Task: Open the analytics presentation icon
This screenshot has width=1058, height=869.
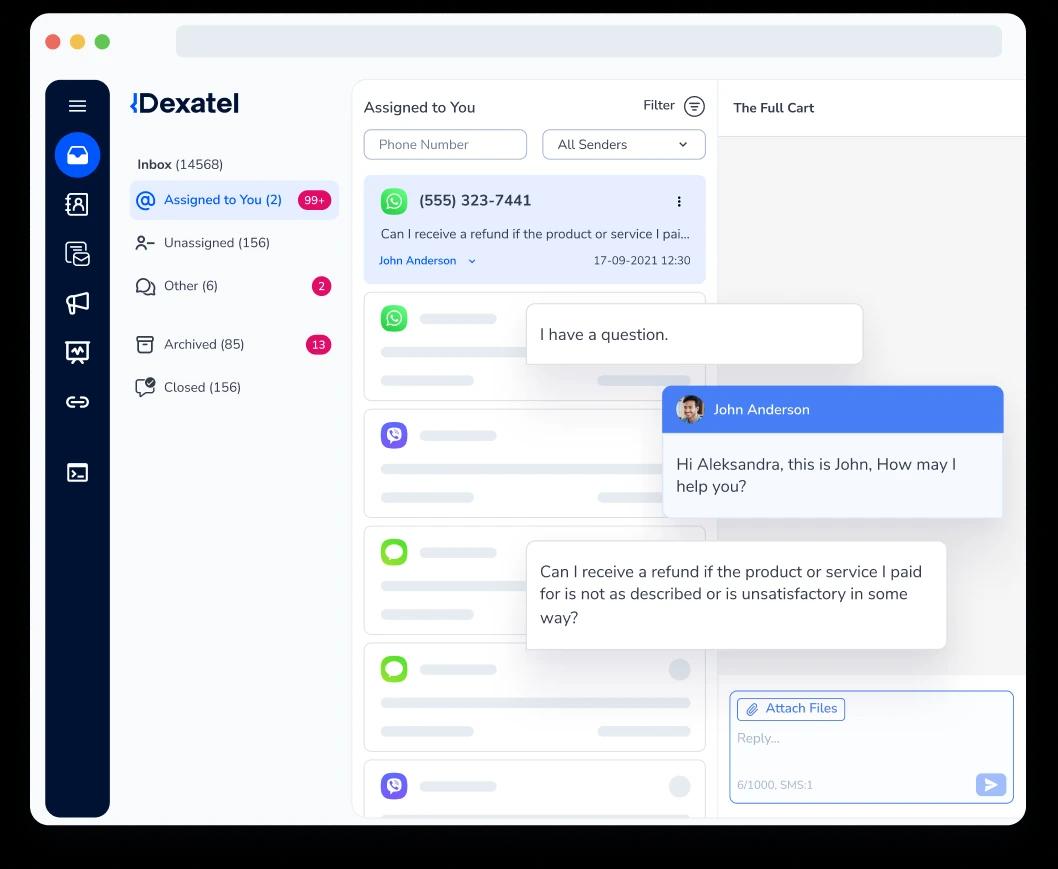Action: pyautogui.click(x=77, y=352)
